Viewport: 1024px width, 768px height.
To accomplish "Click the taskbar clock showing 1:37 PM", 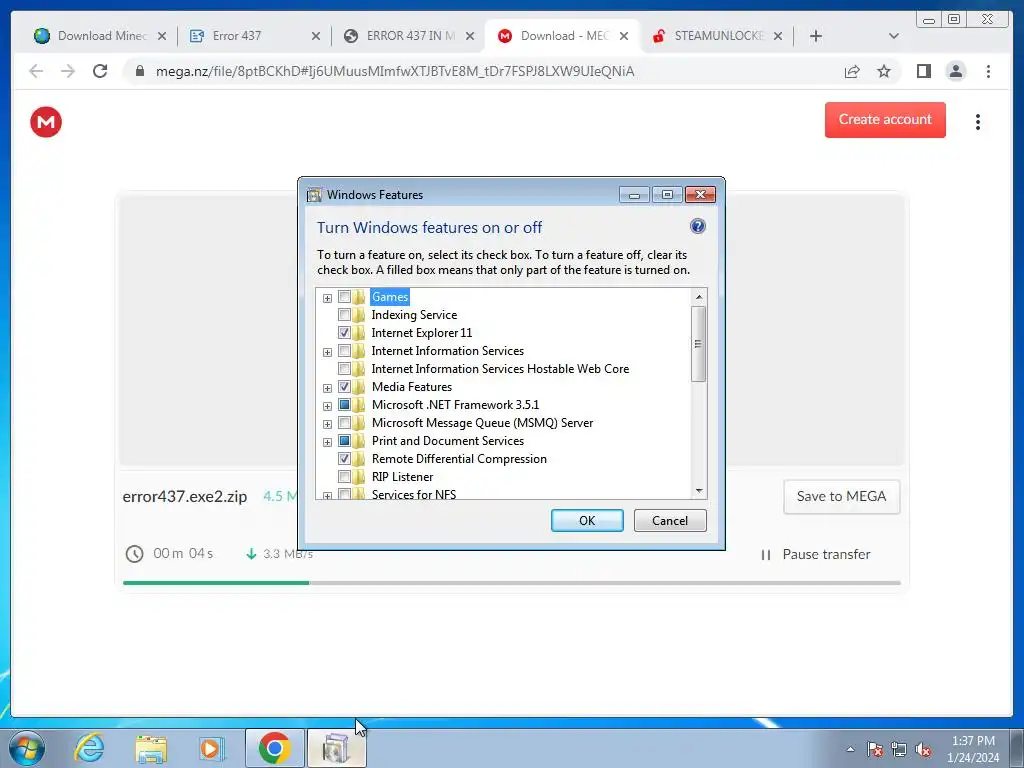I will click(973, 749).
